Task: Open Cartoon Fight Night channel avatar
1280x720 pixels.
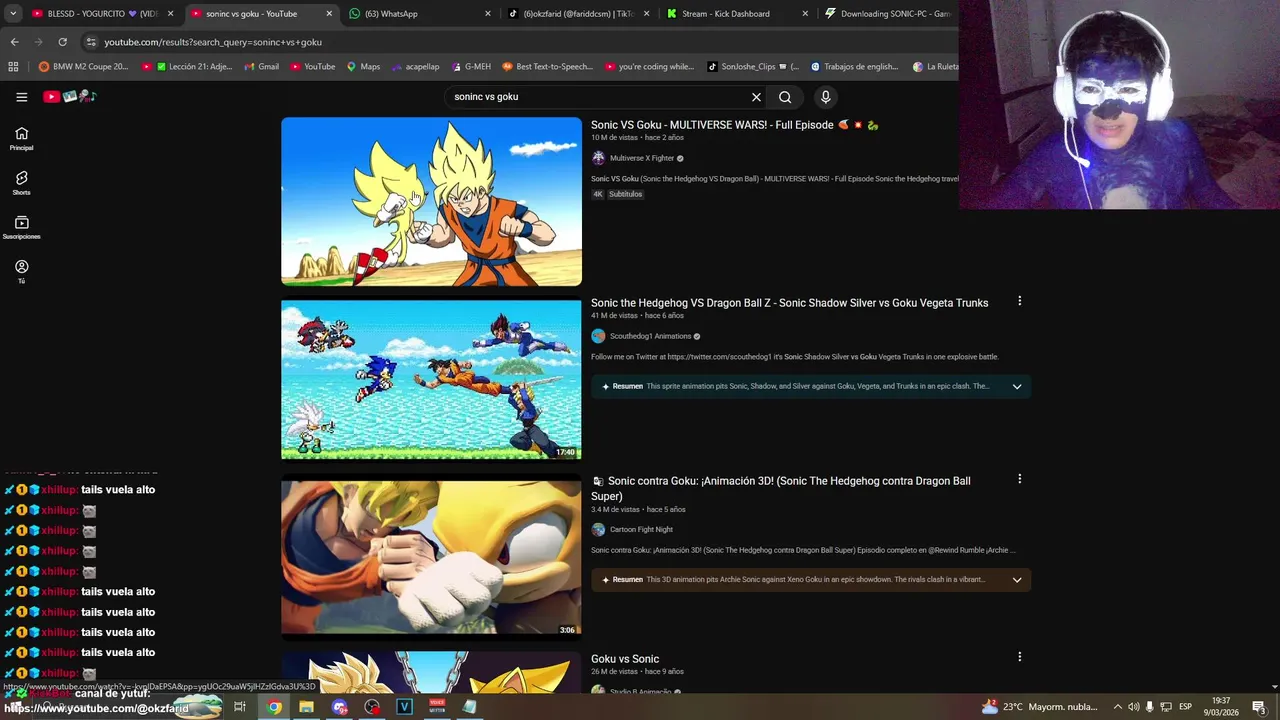Action: click(x=598, y=529)
